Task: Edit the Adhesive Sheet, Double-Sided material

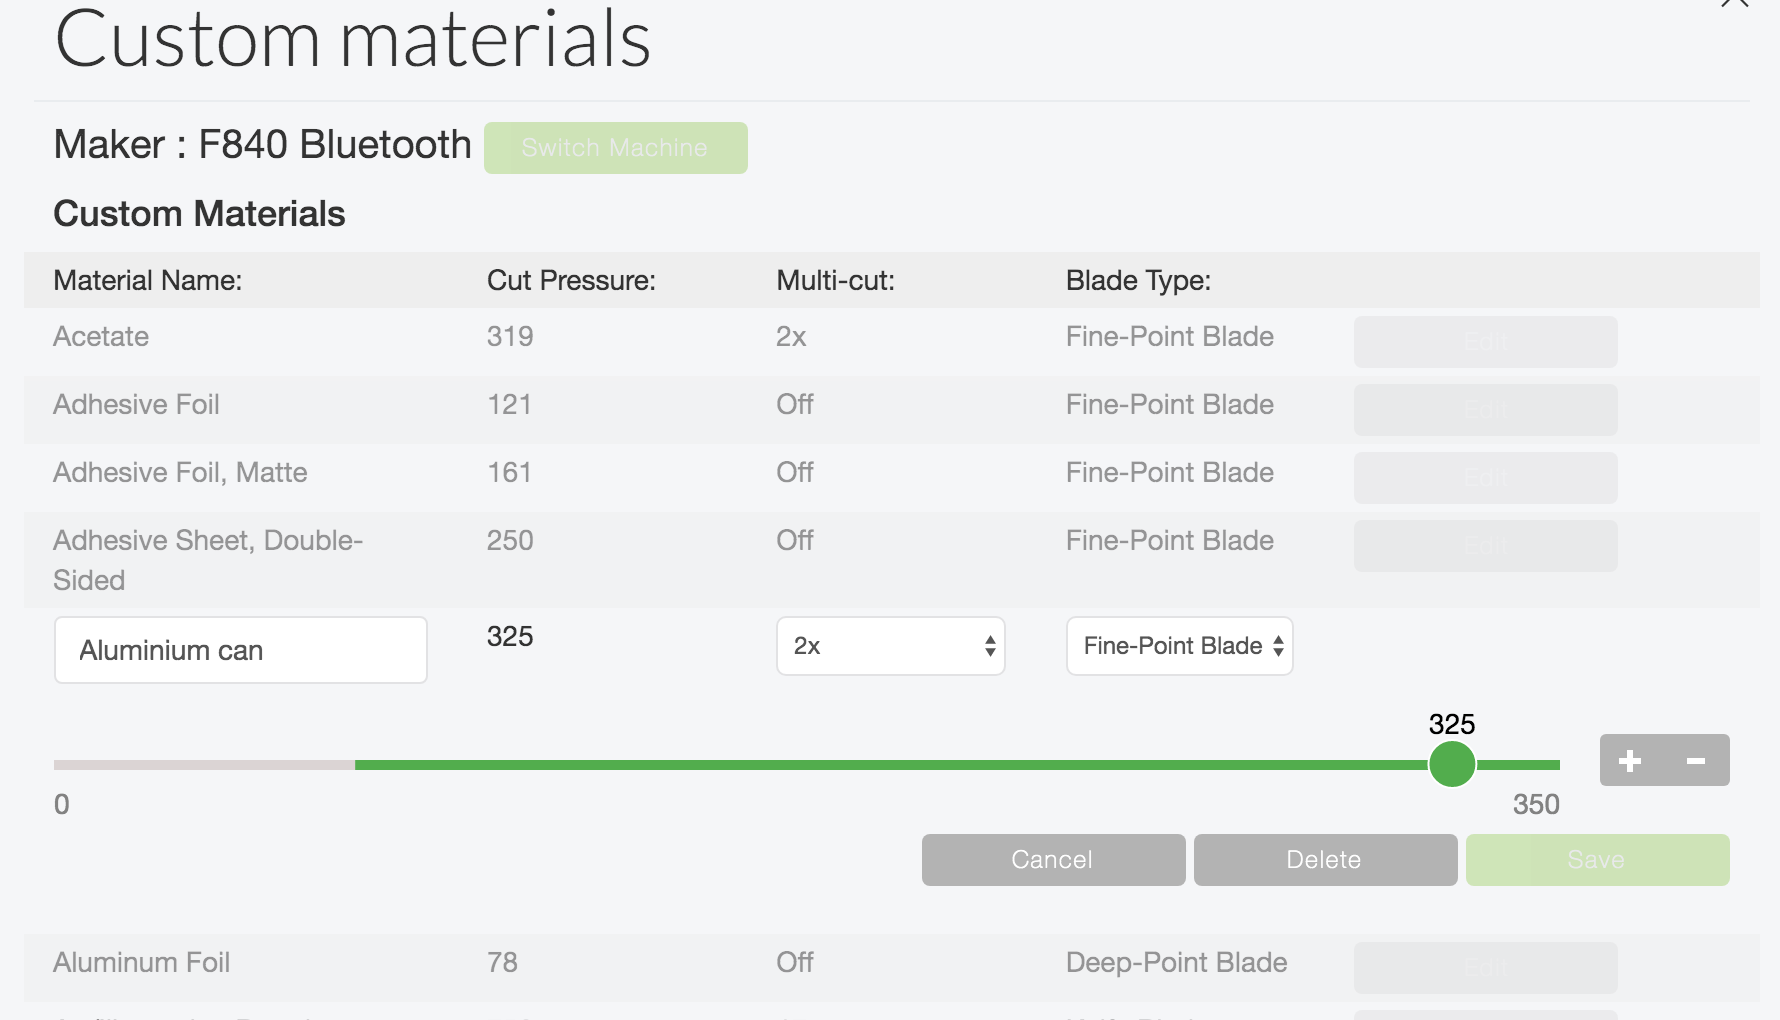Action: [x=1485, y=546]
